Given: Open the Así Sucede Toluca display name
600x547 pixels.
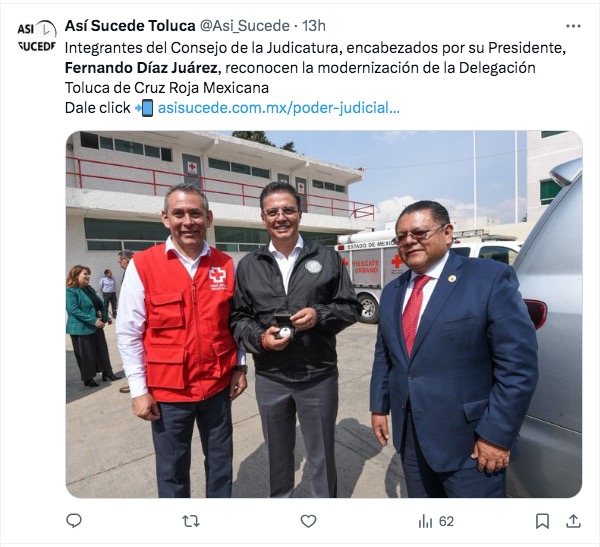Looking at the screenshot, I should point(130,26).
